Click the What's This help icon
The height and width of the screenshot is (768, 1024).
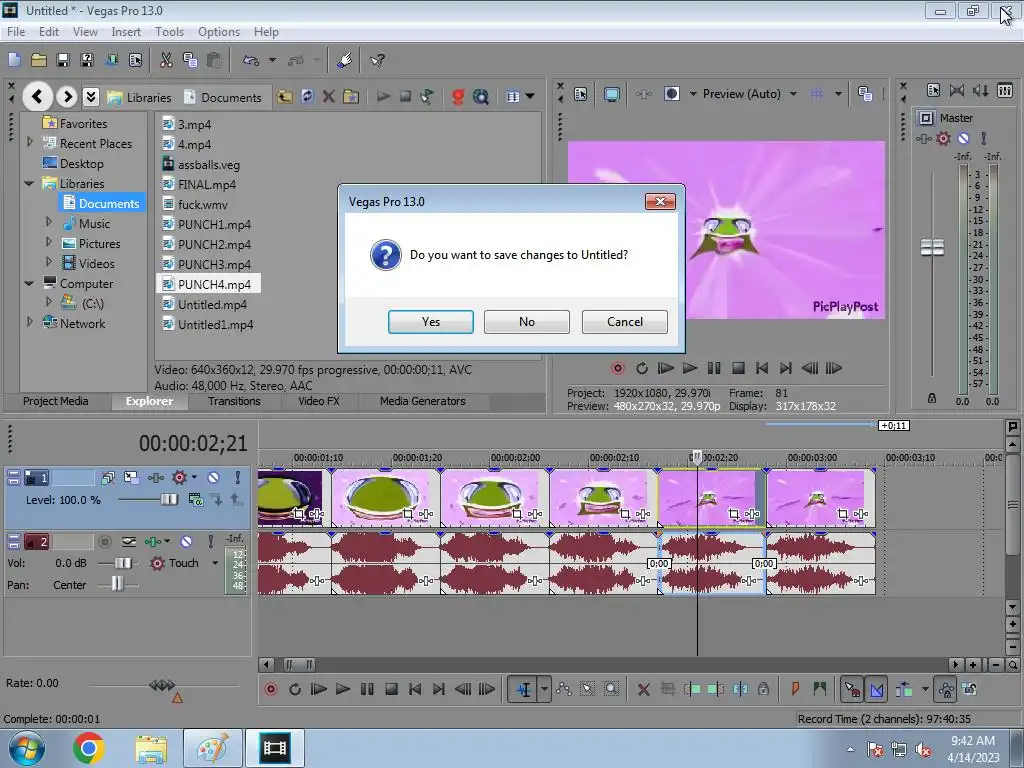tap(377, 60)
